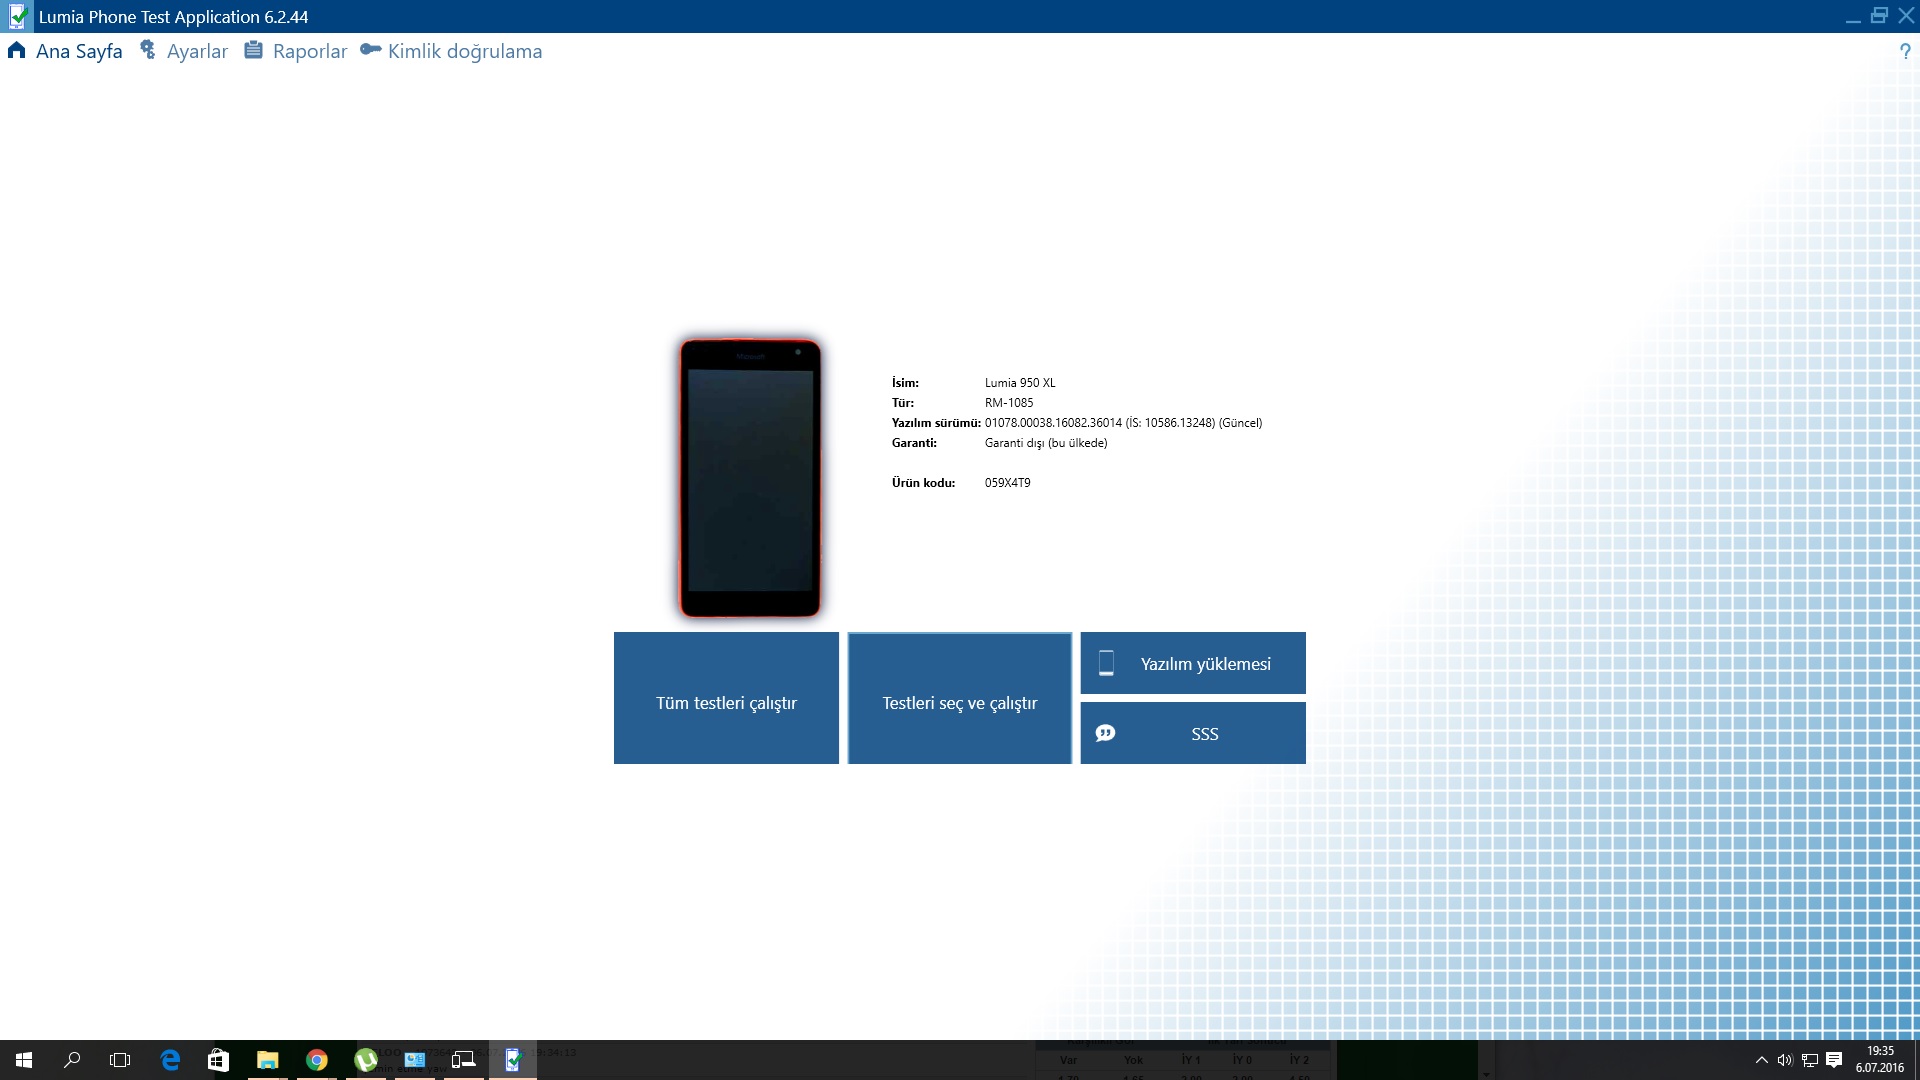
Task: Click the gear icon beside Ayarlar
Action: (148, 50)
